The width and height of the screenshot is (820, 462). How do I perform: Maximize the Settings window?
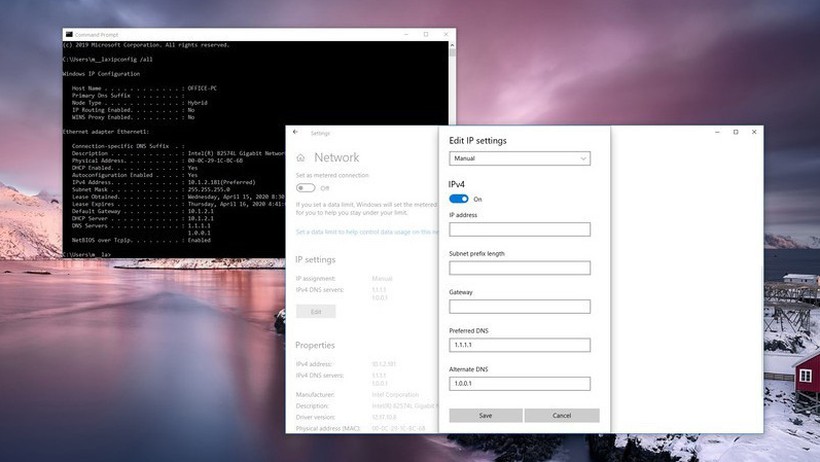coord(736,132)
